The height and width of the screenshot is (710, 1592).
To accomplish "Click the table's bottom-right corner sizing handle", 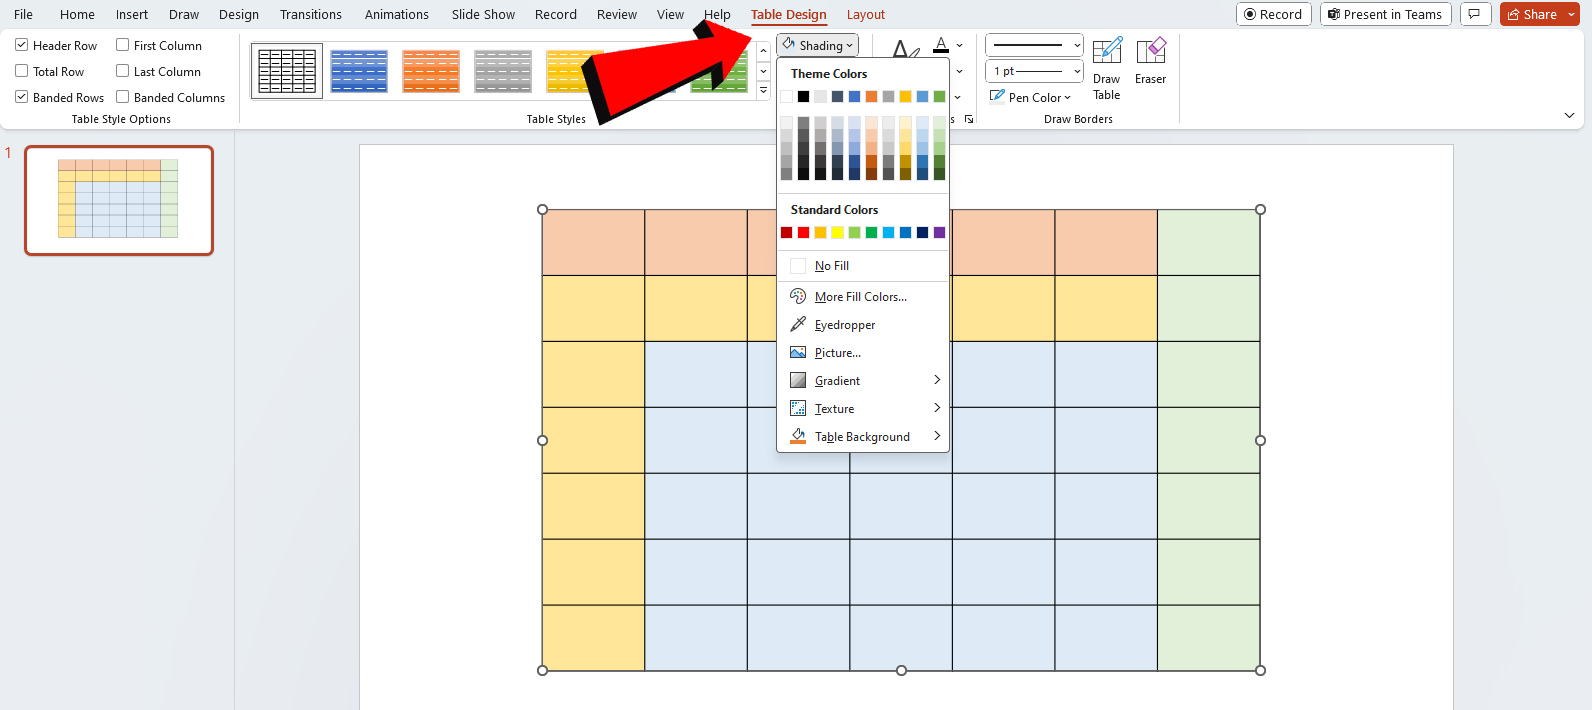I will [1260, 670].
